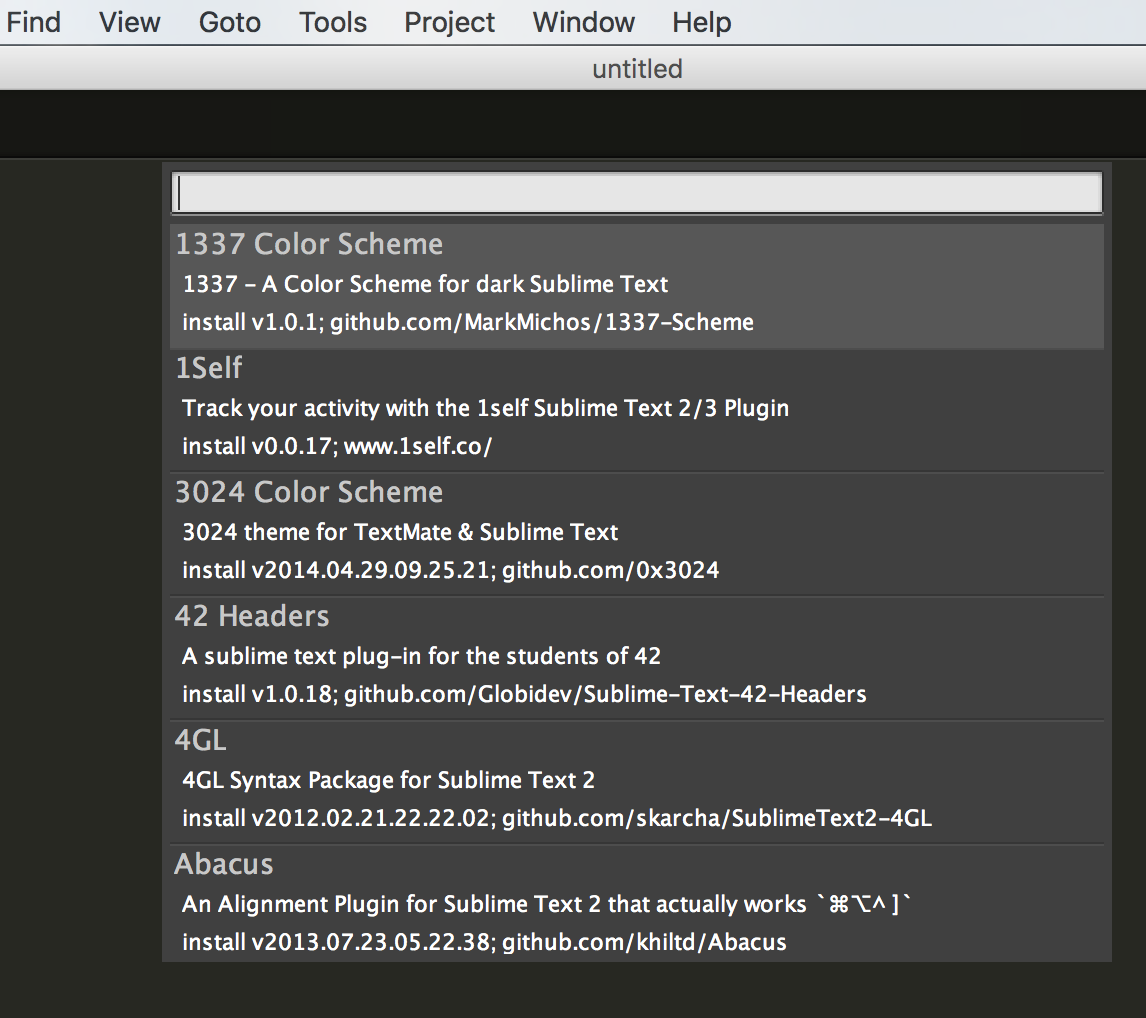This screenshot has width=1146, height=1018.
Task: Click the 'untitled' window title
Action: click(x=637, y=69)
